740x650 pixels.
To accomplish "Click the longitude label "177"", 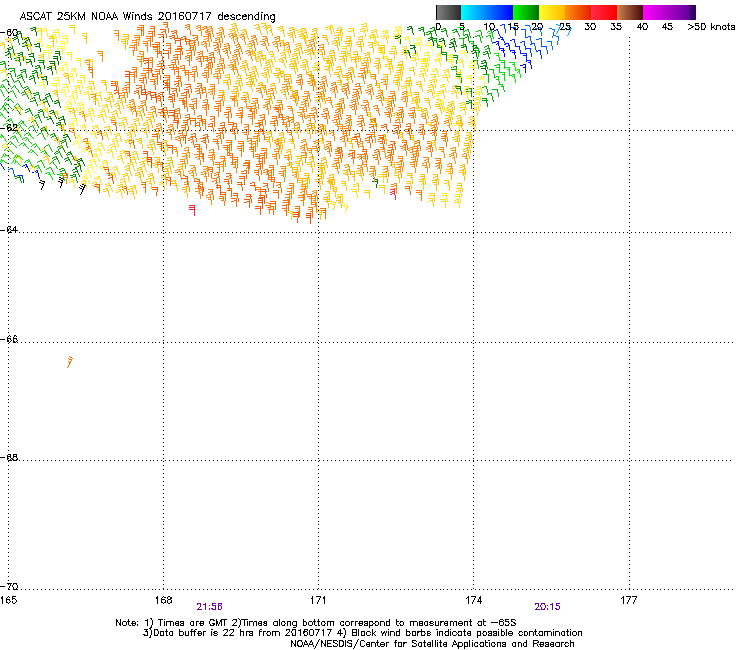I will pyautogui.click(x=629, y=600).
